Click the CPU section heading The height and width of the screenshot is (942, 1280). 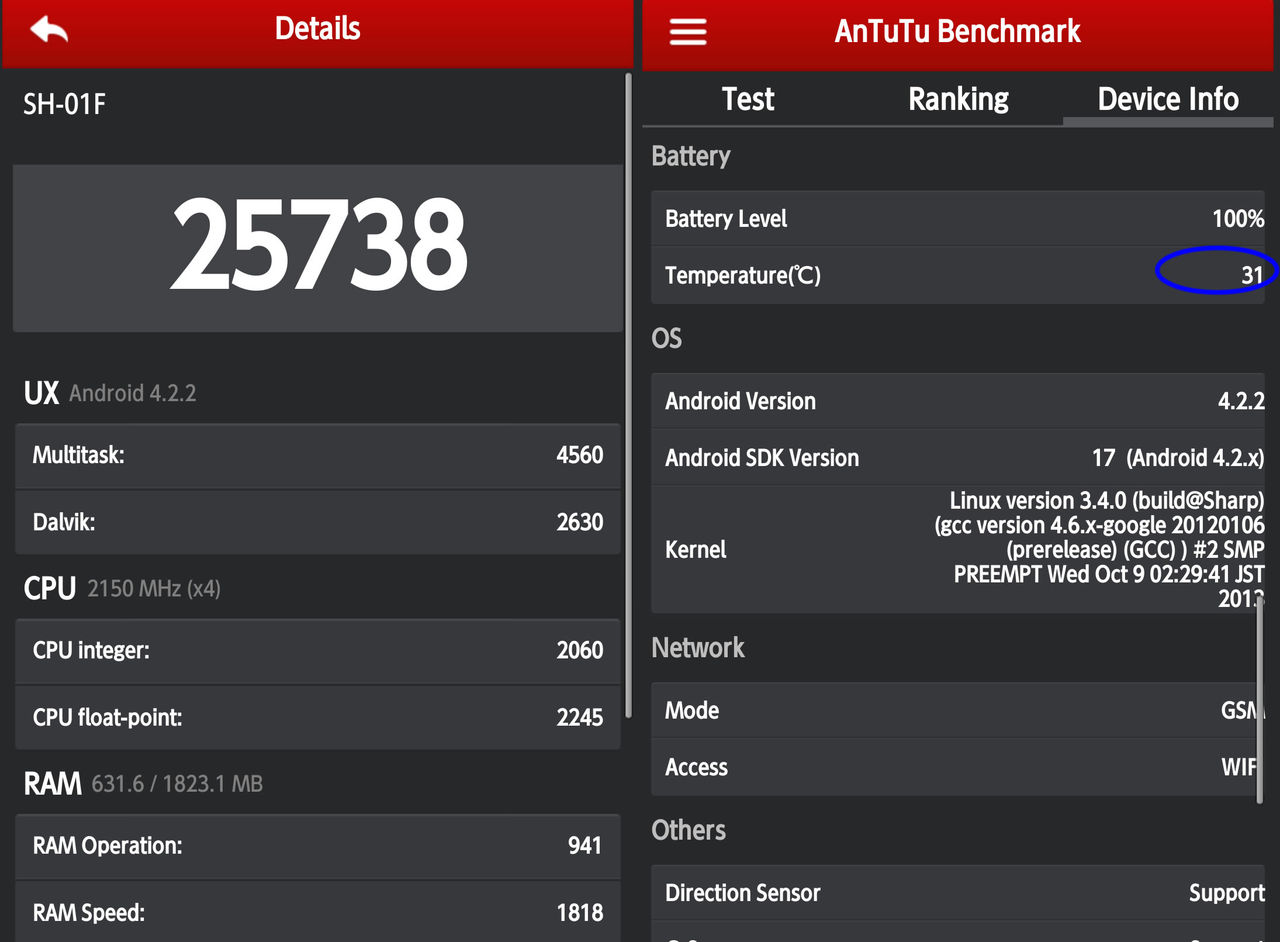click(x=50, y=588)
